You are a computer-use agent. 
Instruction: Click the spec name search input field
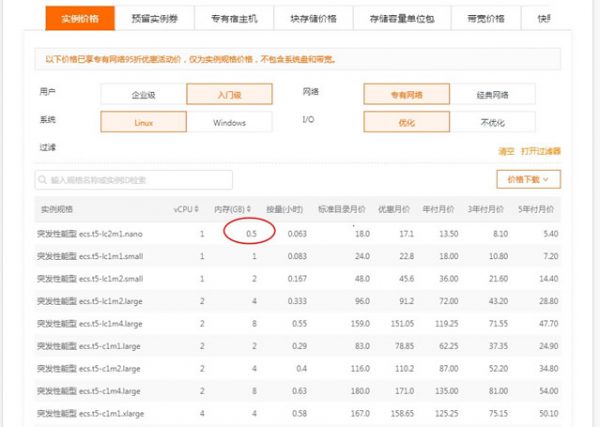(x=150, y=180)
